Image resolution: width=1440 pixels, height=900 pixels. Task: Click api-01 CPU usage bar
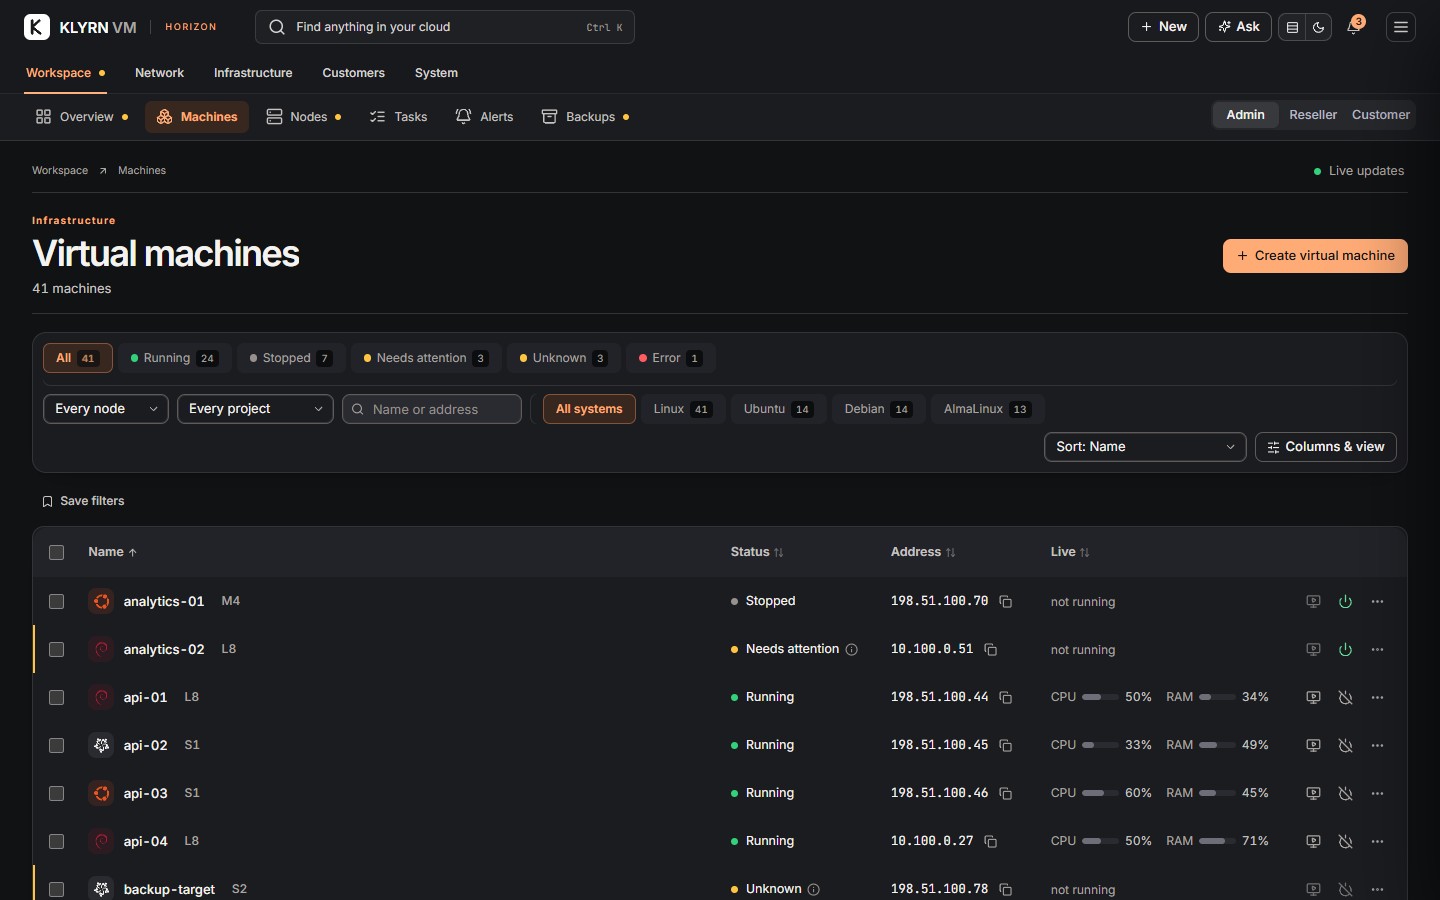tap(1100, 697)
